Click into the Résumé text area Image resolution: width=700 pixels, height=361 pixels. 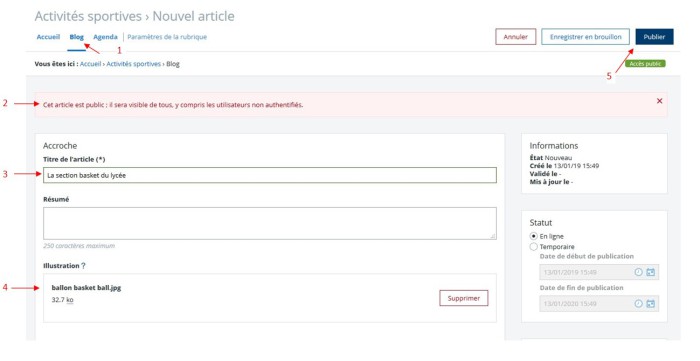(x=270, y=223)
